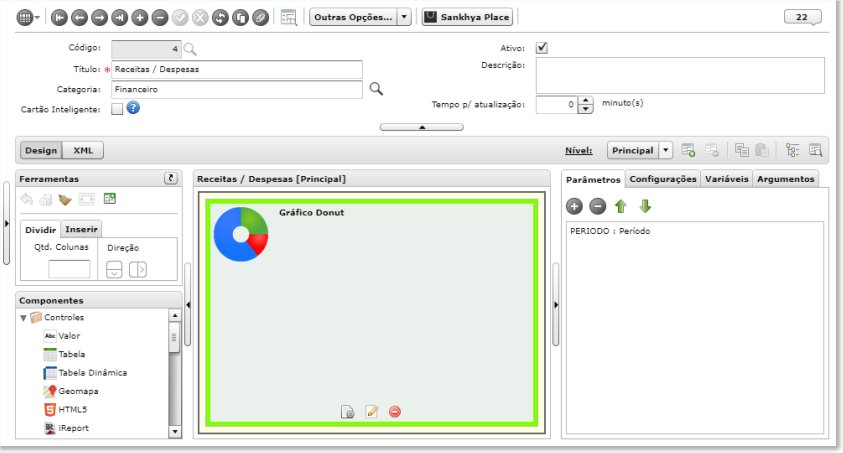Add a new level icon
The height and width of the screenshot is (453, 843).
(x=688, y=150)
